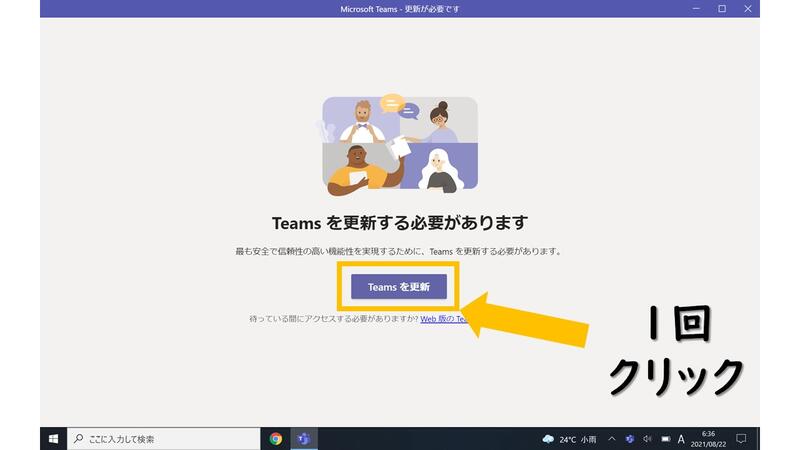Maximize the Microsoft Teams window
Image resolution: width=800 pixels, height=450 pixels.
[721, 9]
